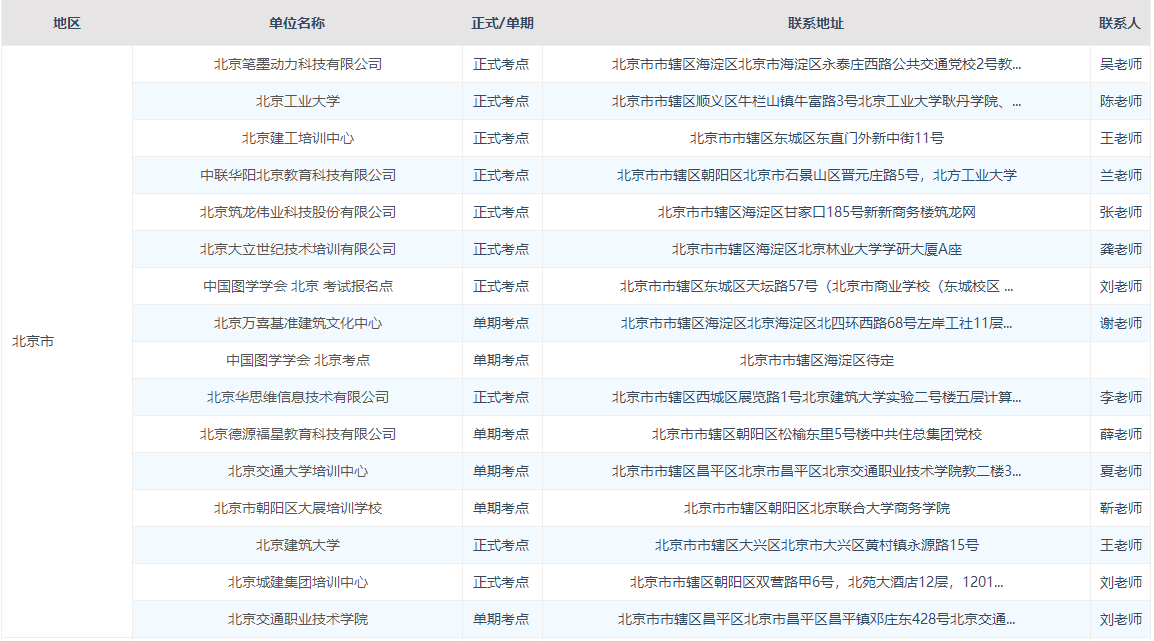Open 北京万喜基准建筑文化中心 entry
1154x641 pixels.
pos(297,323)
